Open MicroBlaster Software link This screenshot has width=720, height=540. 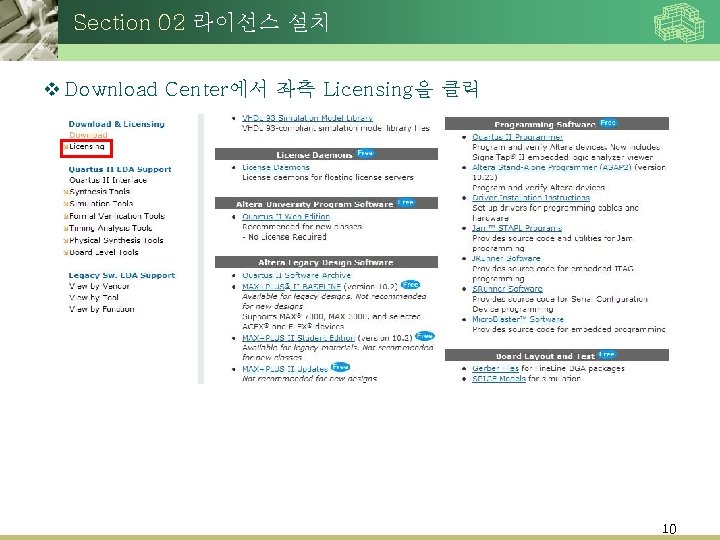click(x=518, y=319)
